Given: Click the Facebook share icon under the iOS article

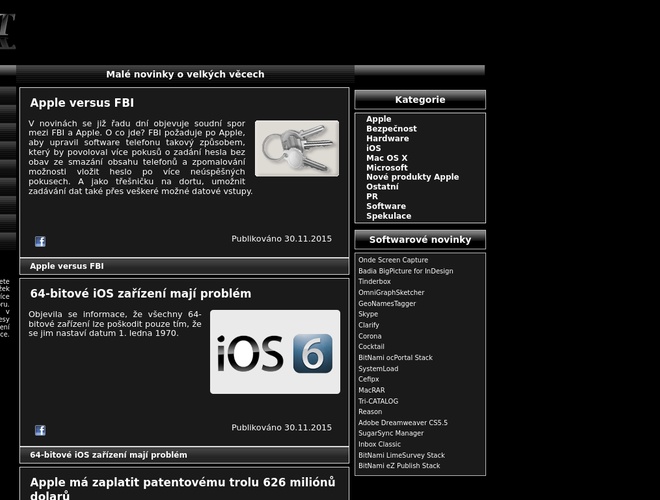Looking at the screenshot, I should pos(40,430).
